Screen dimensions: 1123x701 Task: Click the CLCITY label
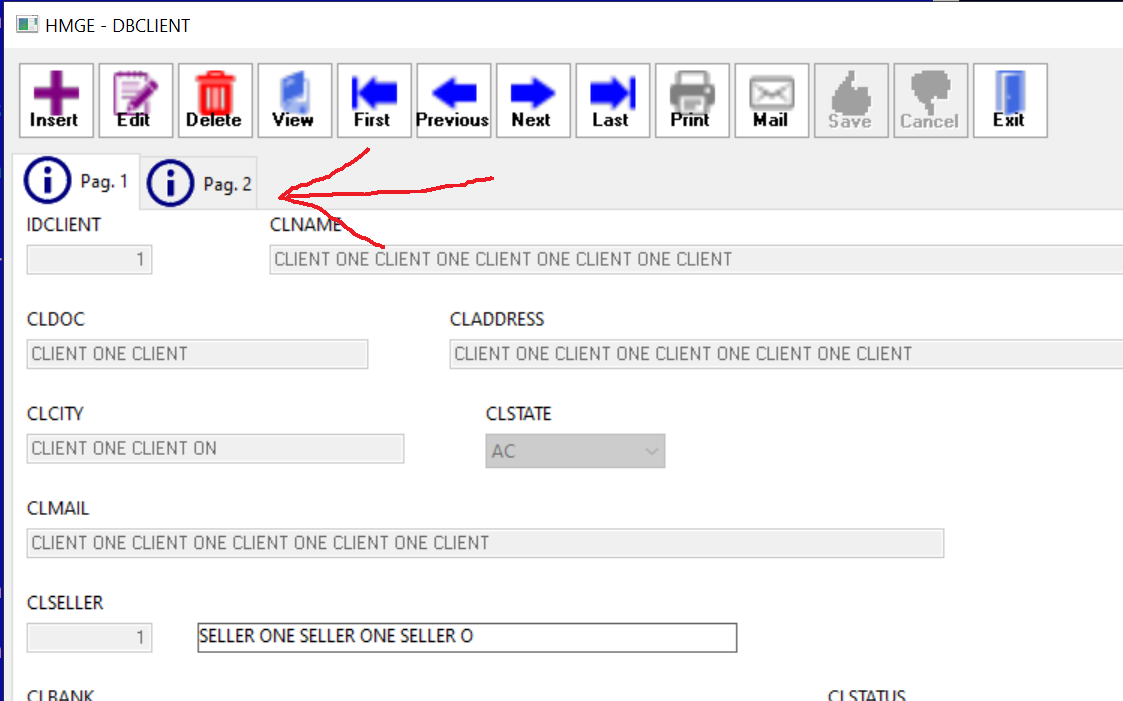coord(55,414)
